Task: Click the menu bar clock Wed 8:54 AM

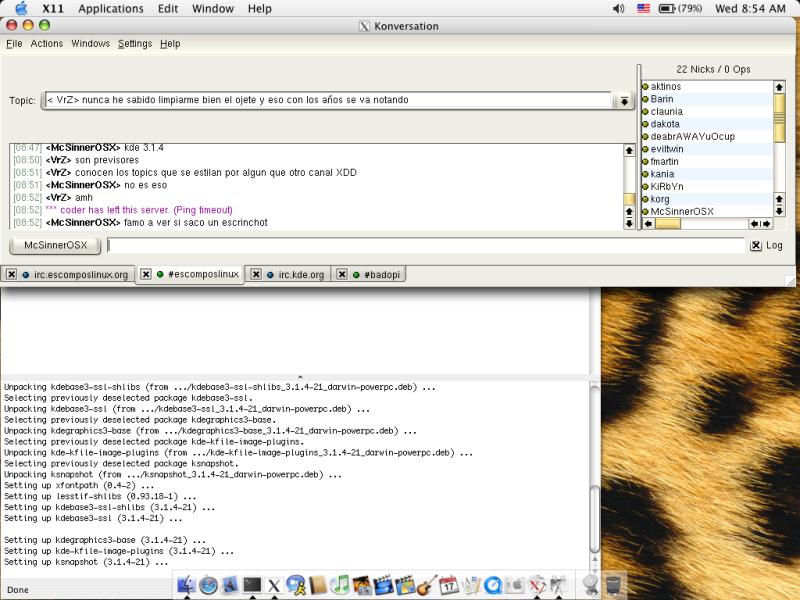Action: click(x=750, y=9)
